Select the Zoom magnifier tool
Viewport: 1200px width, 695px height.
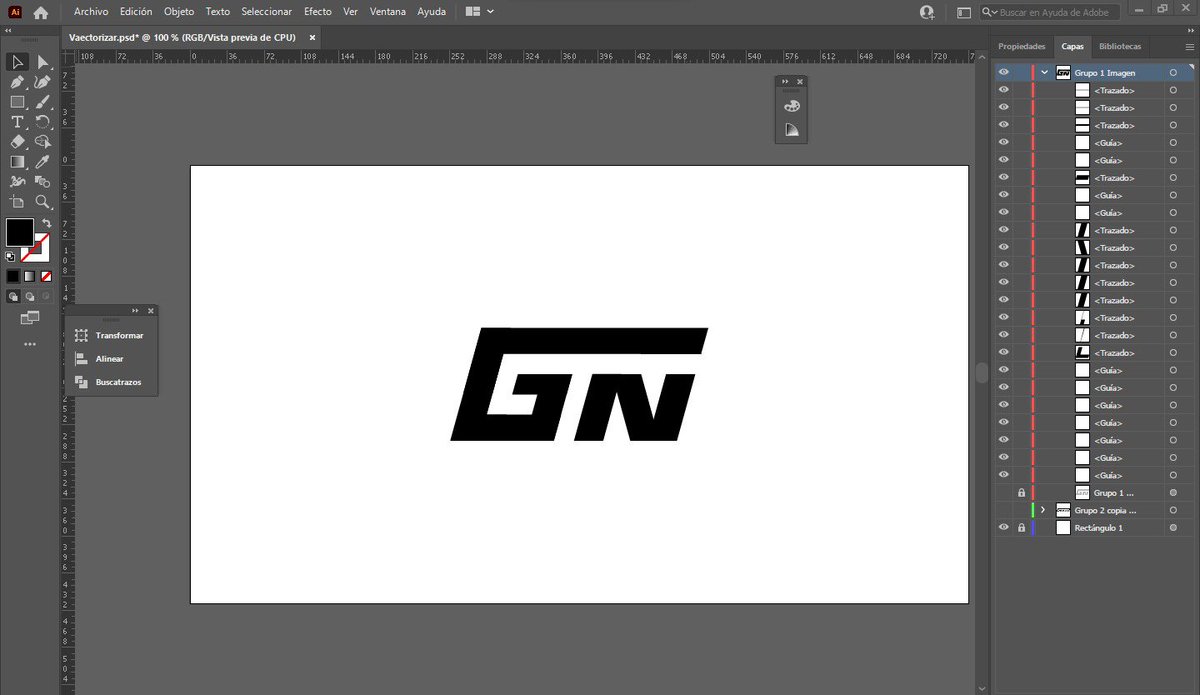(43, 202)
